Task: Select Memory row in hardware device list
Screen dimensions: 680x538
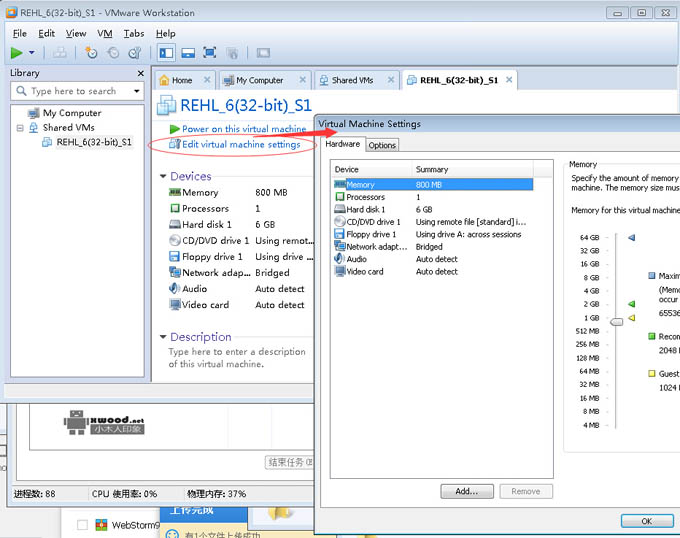Action: tap(433, 185)
